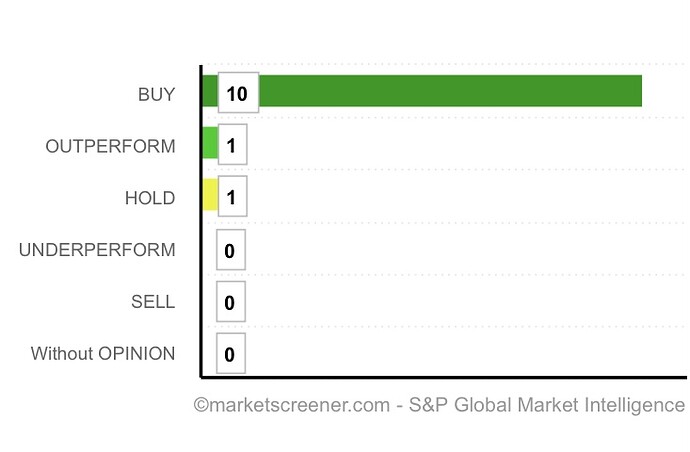Image resolution: width=690 pixels, height=452 pixels.
Task: Select the yellow HOLD bar
Action: [210, 195]
